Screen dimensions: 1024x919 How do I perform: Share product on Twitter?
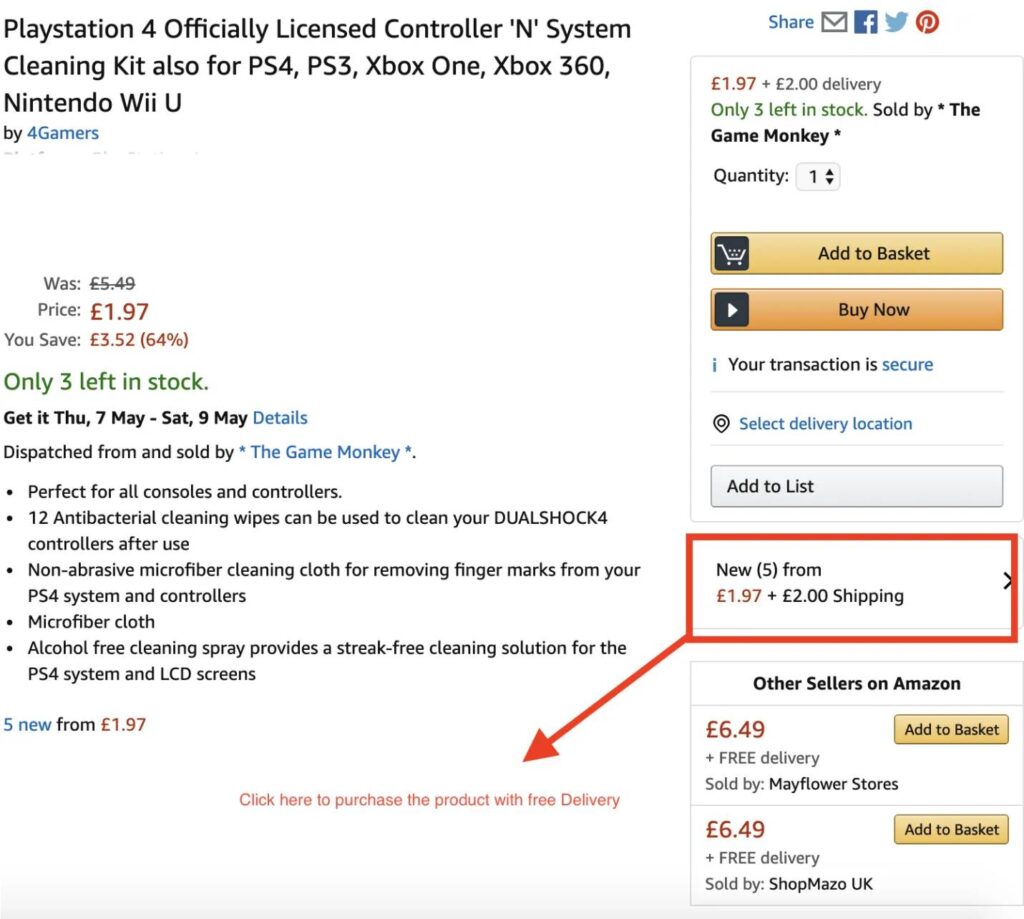click(896, 22)
